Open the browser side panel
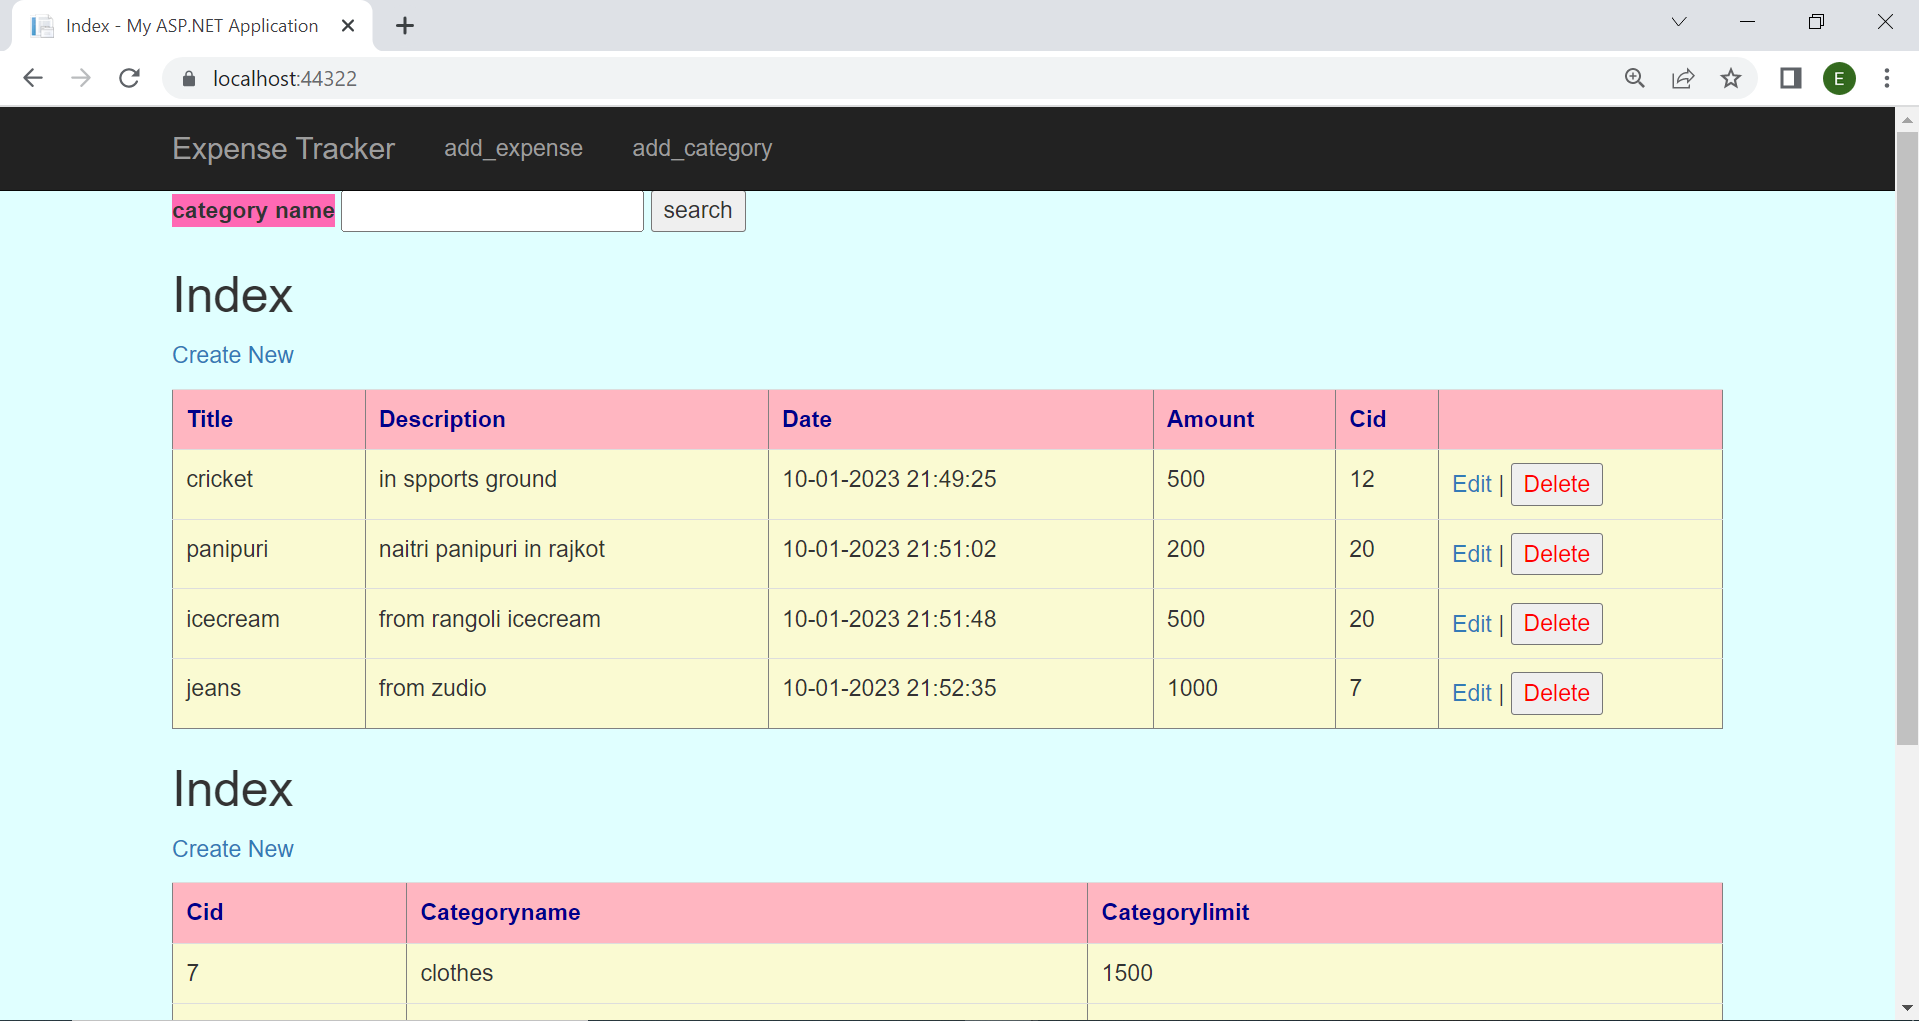The height and width of the screenshot is (1021, 1919). click(1791, 78)
